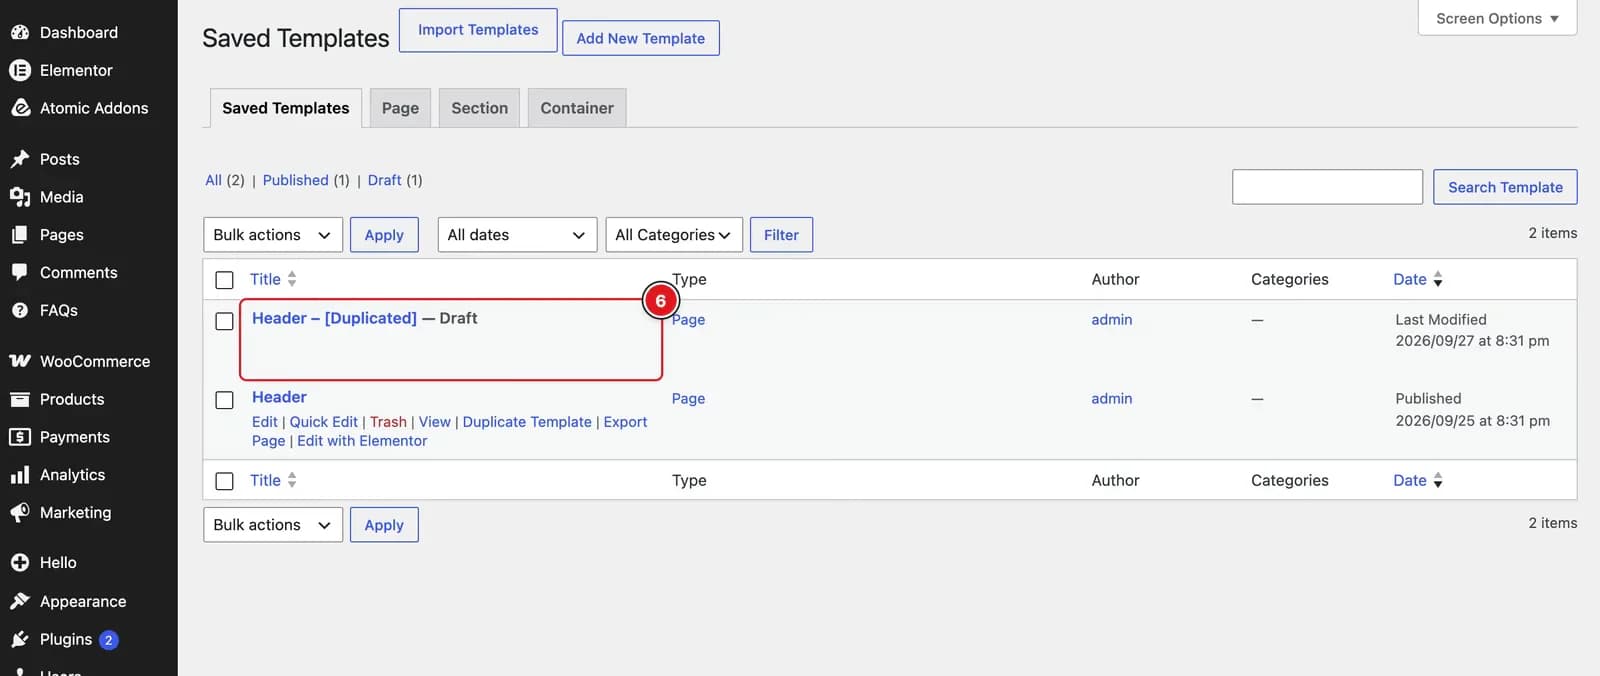
Task: Click the Analytics bar chart icon
Action: [x=20, y=475]
